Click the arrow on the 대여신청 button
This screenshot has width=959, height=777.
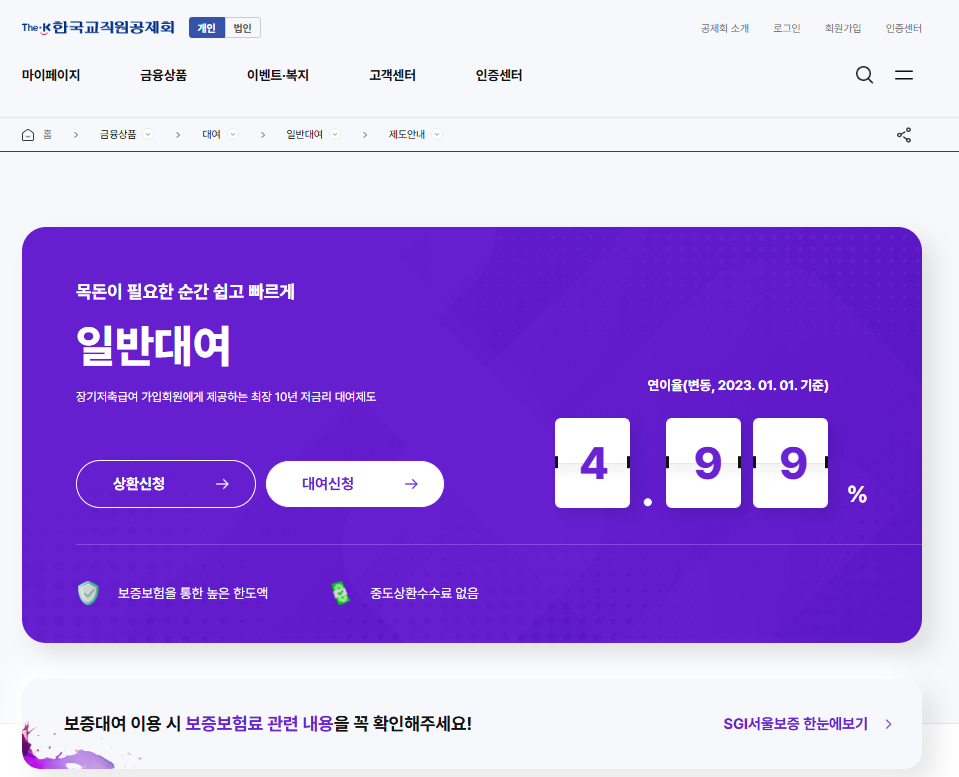[x=411, y=484]
